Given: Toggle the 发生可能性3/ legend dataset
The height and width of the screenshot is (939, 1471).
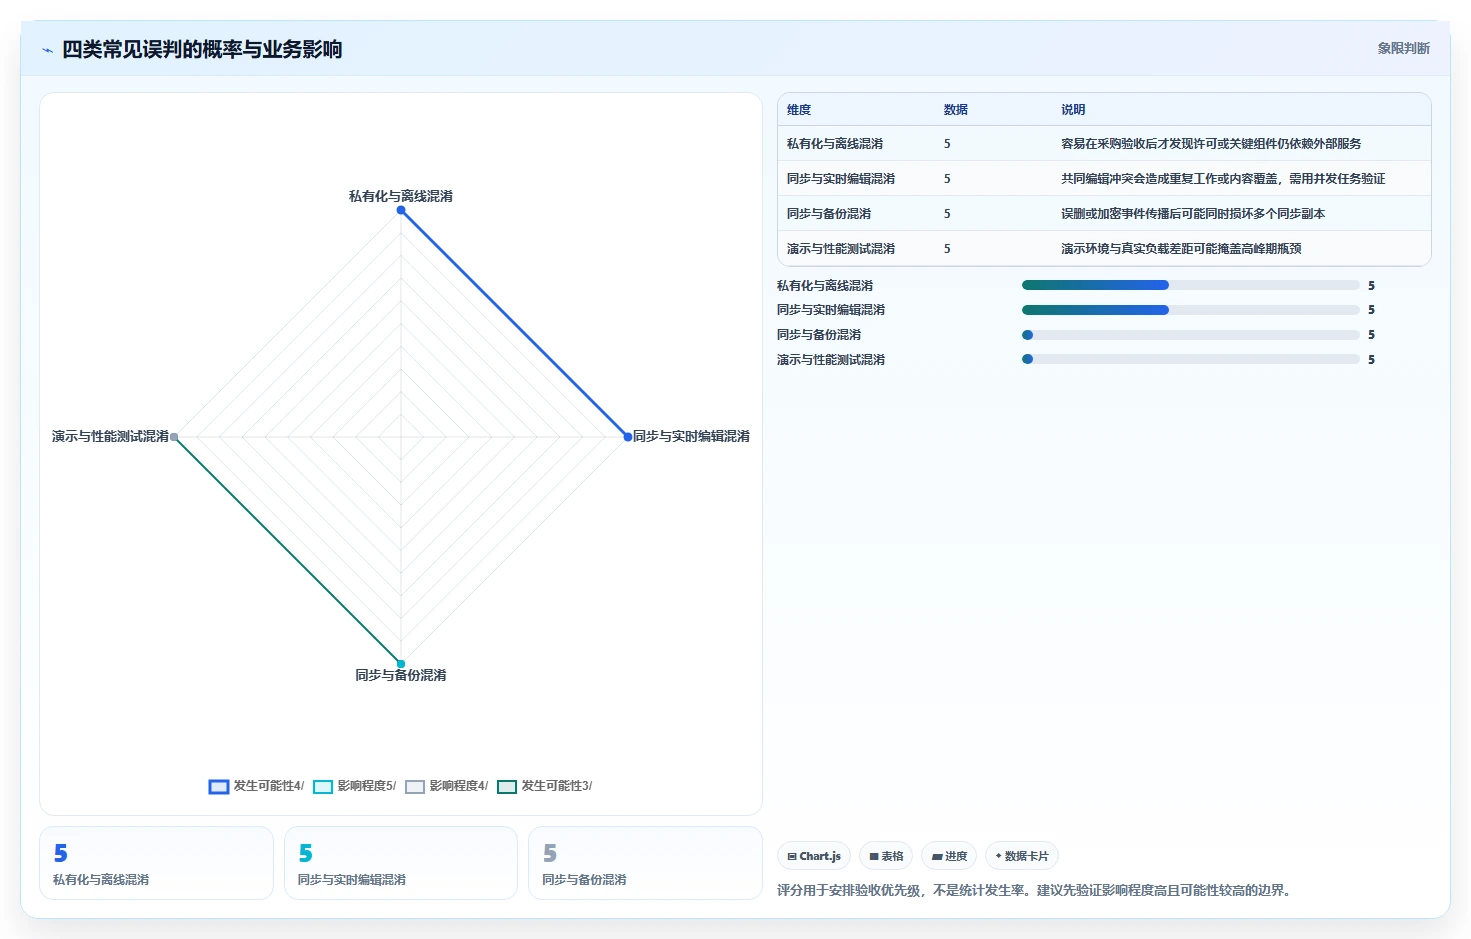Looking at the screenshot, I should [x=544, y=786].
